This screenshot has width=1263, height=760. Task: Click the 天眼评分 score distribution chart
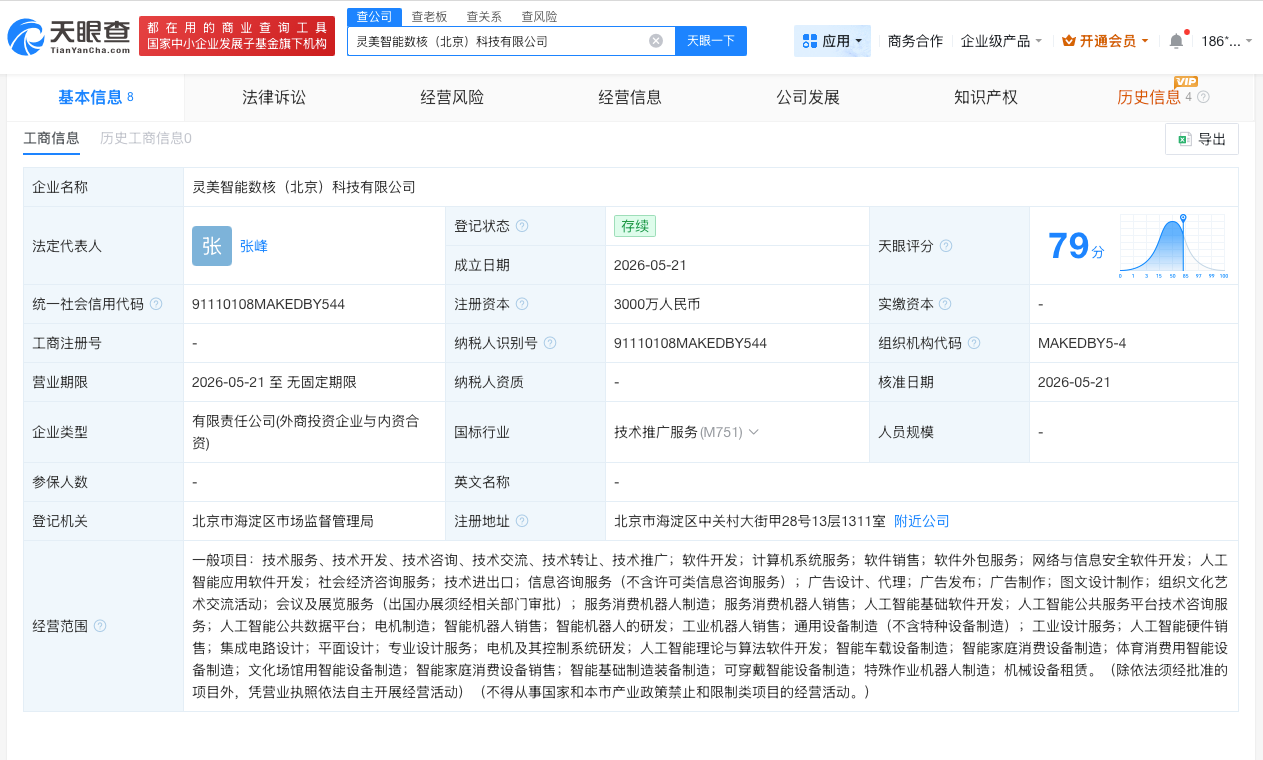[x=1174, y=245]
